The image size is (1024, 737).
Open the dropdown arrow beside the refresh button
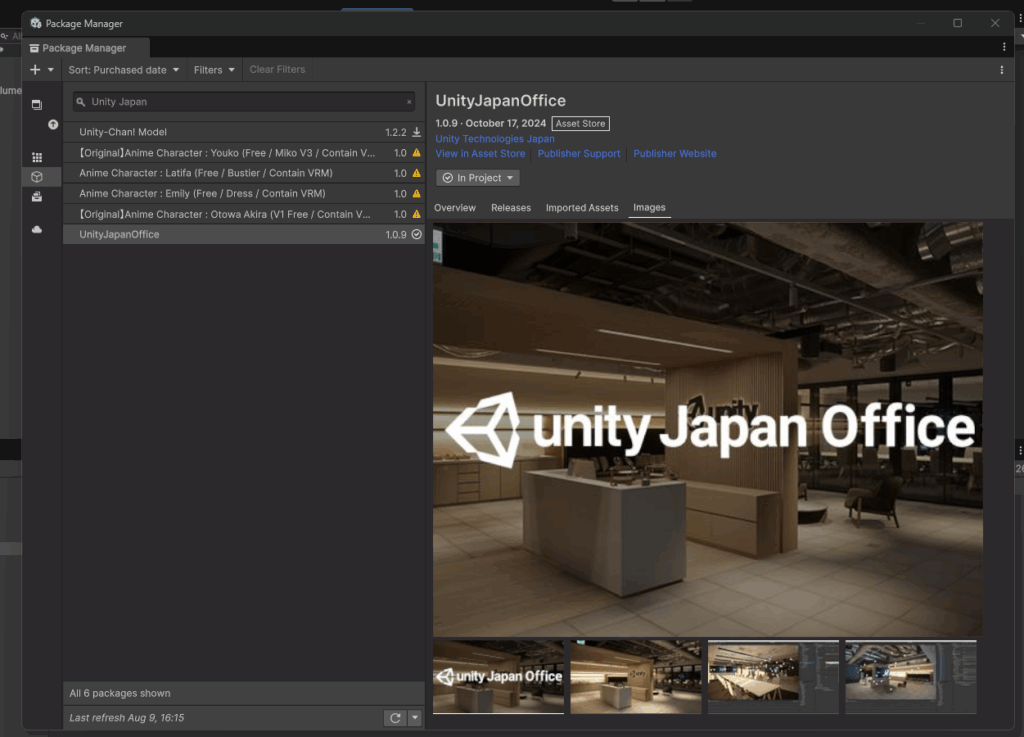(415, 718)
